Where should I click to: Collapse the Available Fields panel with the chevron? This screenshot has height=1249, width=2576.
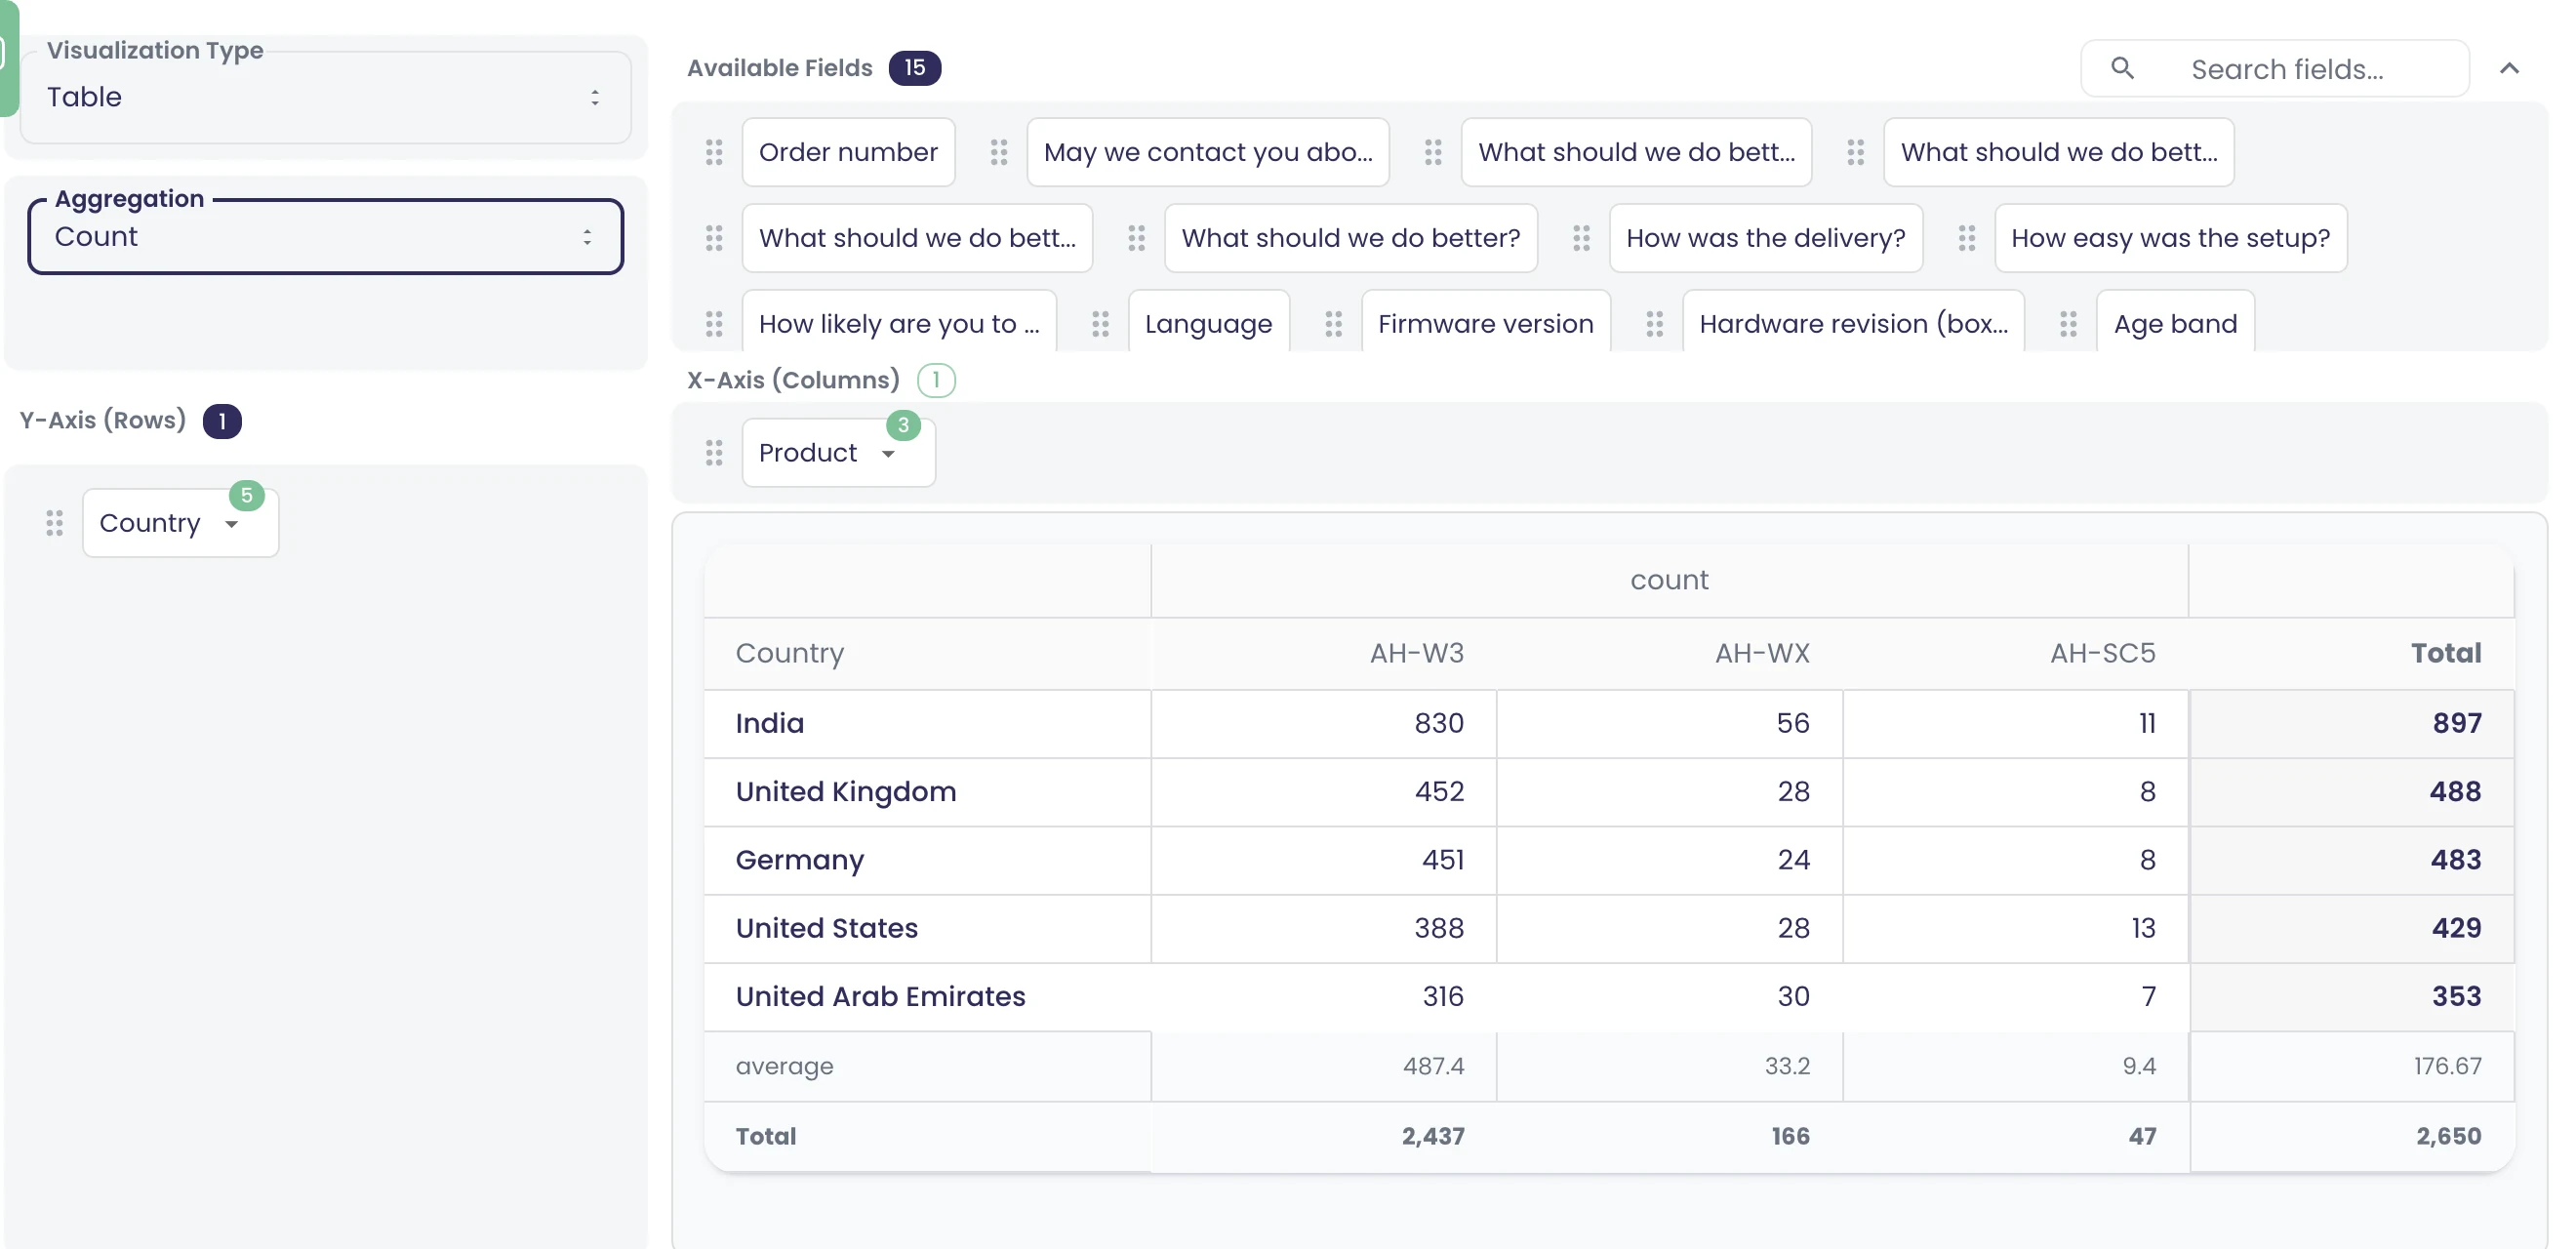tap(2509, 68)
